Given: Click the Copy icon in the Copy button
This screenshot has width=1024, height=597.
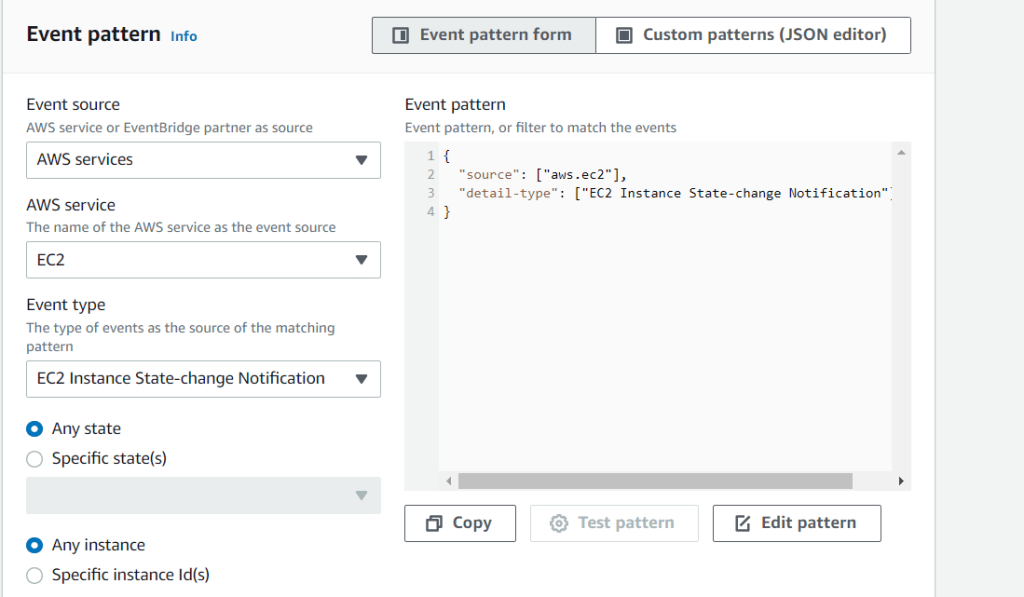Looking at the screenshot, I should (x=434, y=523).
